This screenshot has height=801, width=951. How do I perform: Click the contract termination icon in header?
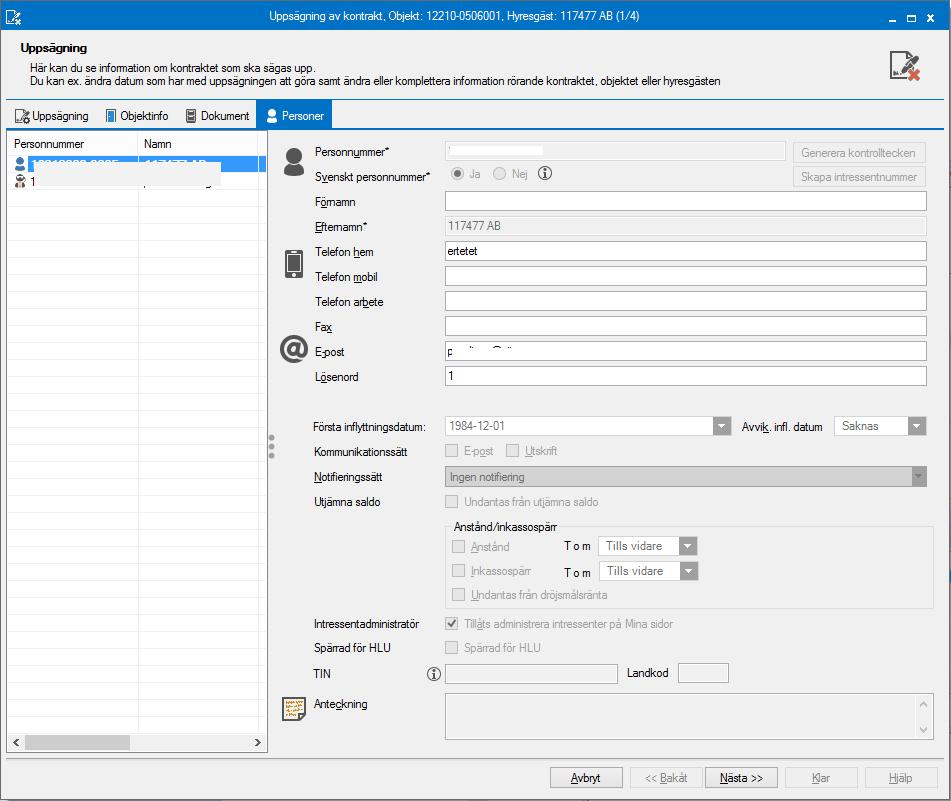pos(904,65)
